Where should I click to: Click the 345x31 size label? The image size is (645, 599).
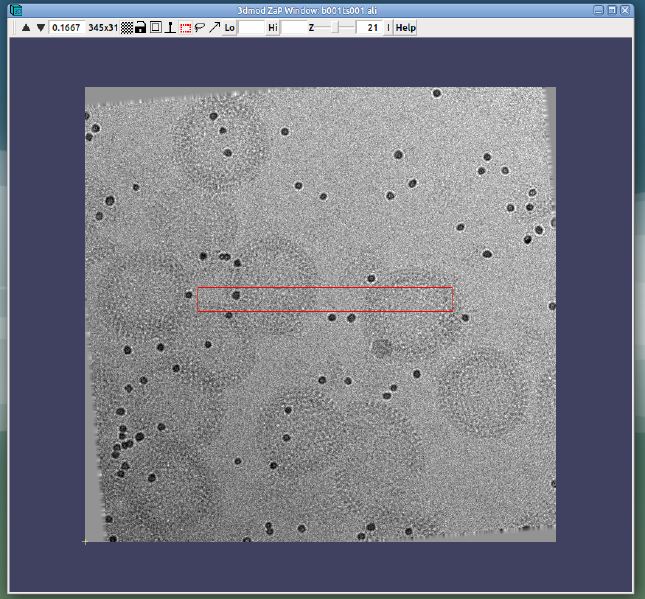click(103, 28)
